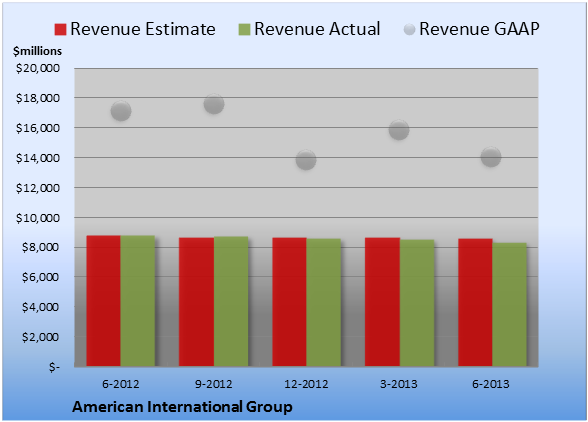The width and height of the screenshot is (588, 422).
Task: Select the 'Revenue Actual' legend label
Action: (x=317, y=29)
